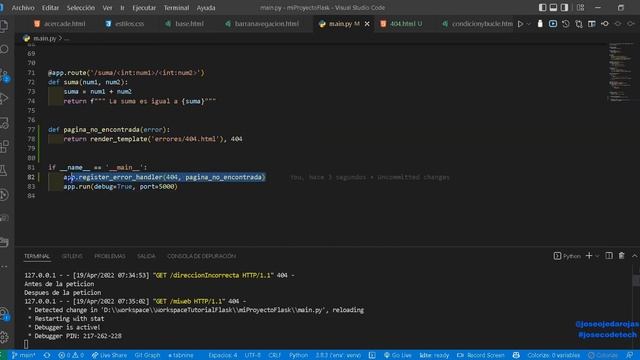The height and width of the screenshot is (360, 640).
Task: Maximize panel with chevron up
Action: click(634, 256)
